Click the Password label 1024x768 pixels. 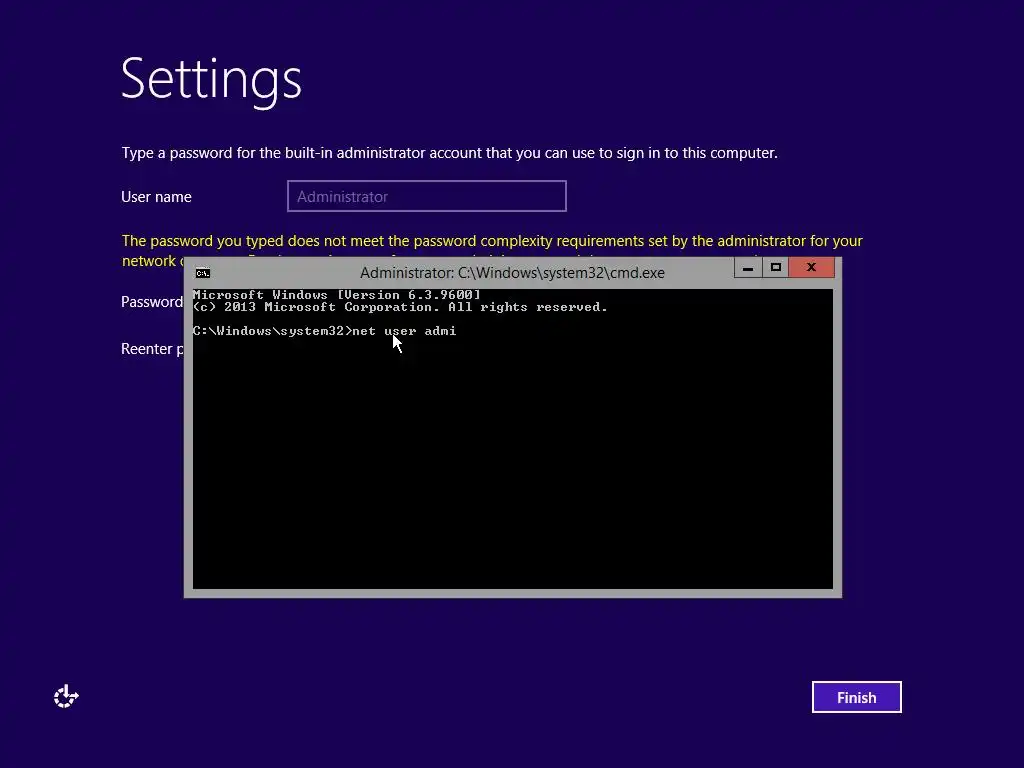click(152, 302)
